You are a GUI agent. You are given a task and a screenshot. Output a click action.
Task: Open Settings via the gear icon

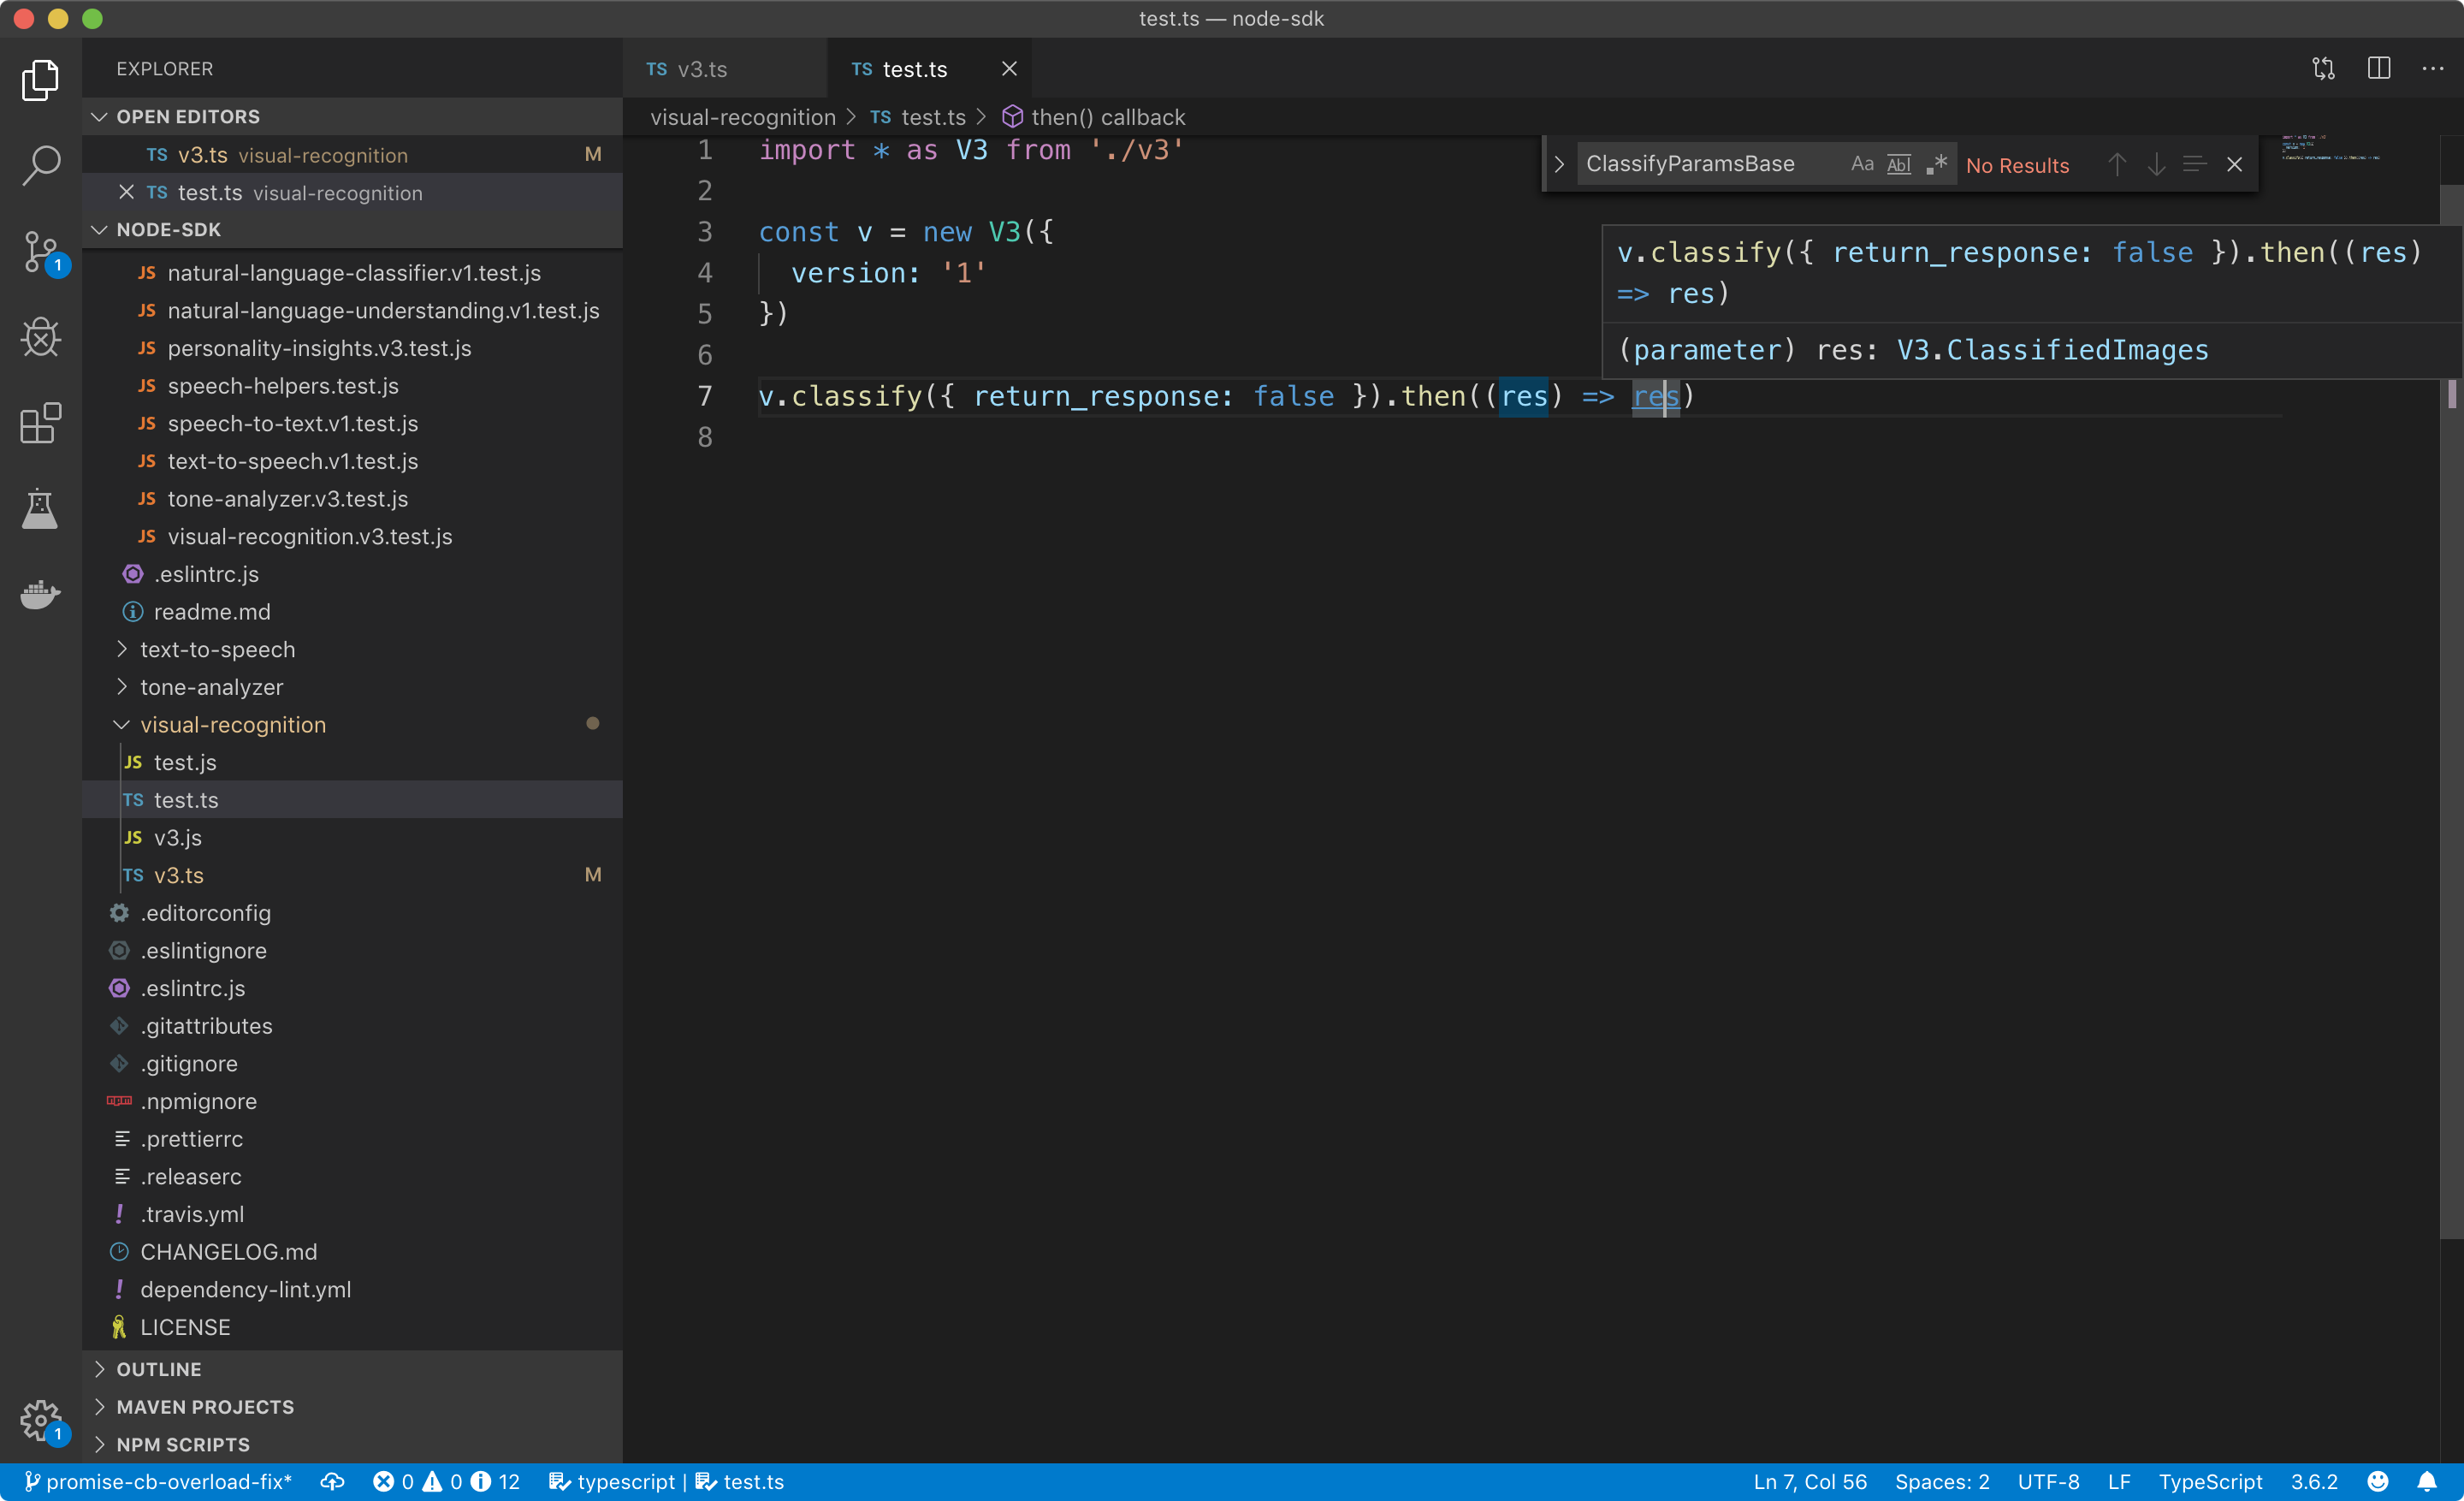point(40,1421)
